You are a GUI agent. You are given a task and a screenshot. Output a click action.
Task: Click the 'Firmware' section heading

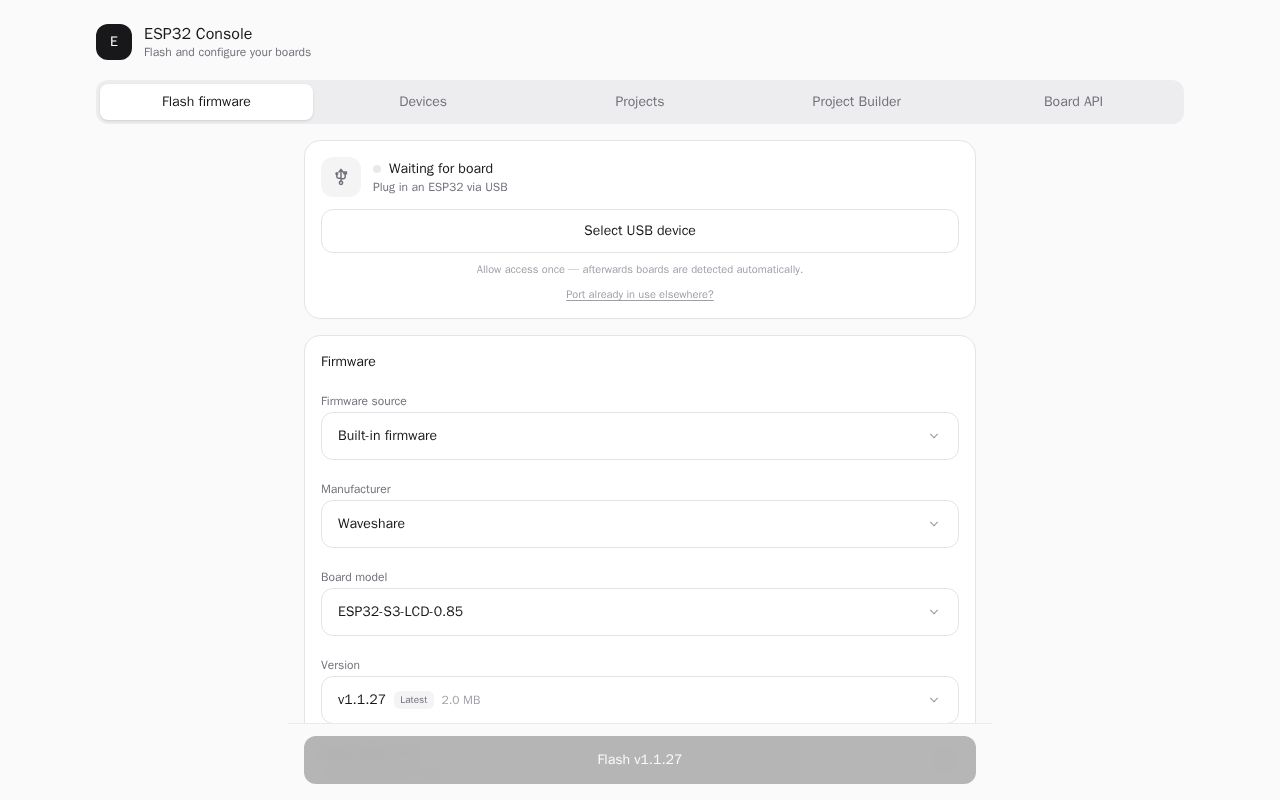point(348,362)
